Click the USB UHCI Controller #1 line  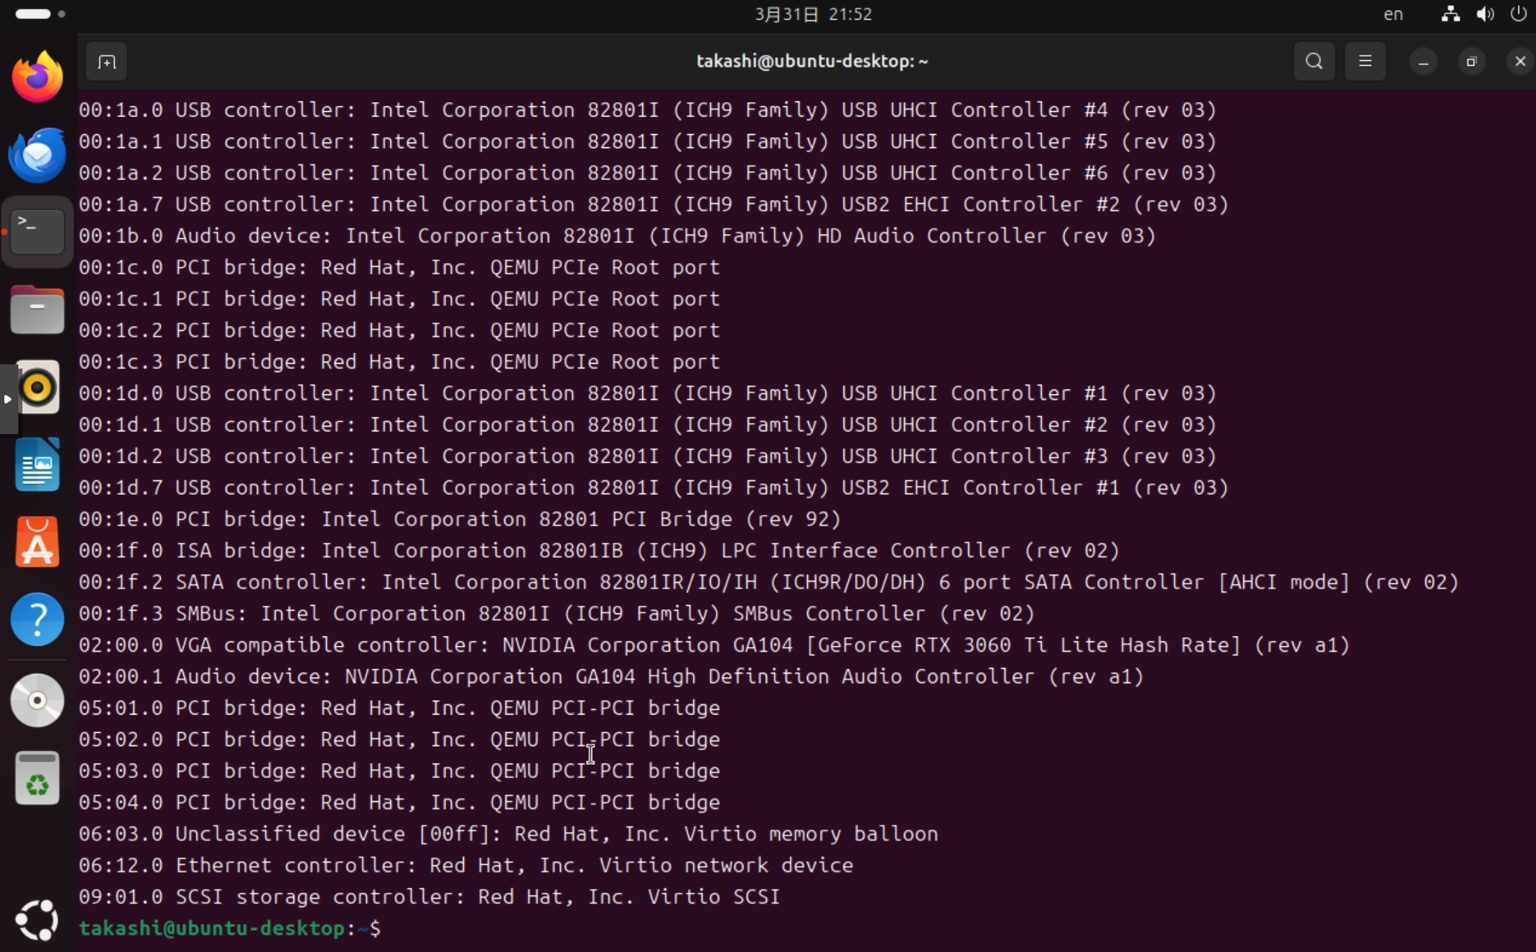point(648,393)
